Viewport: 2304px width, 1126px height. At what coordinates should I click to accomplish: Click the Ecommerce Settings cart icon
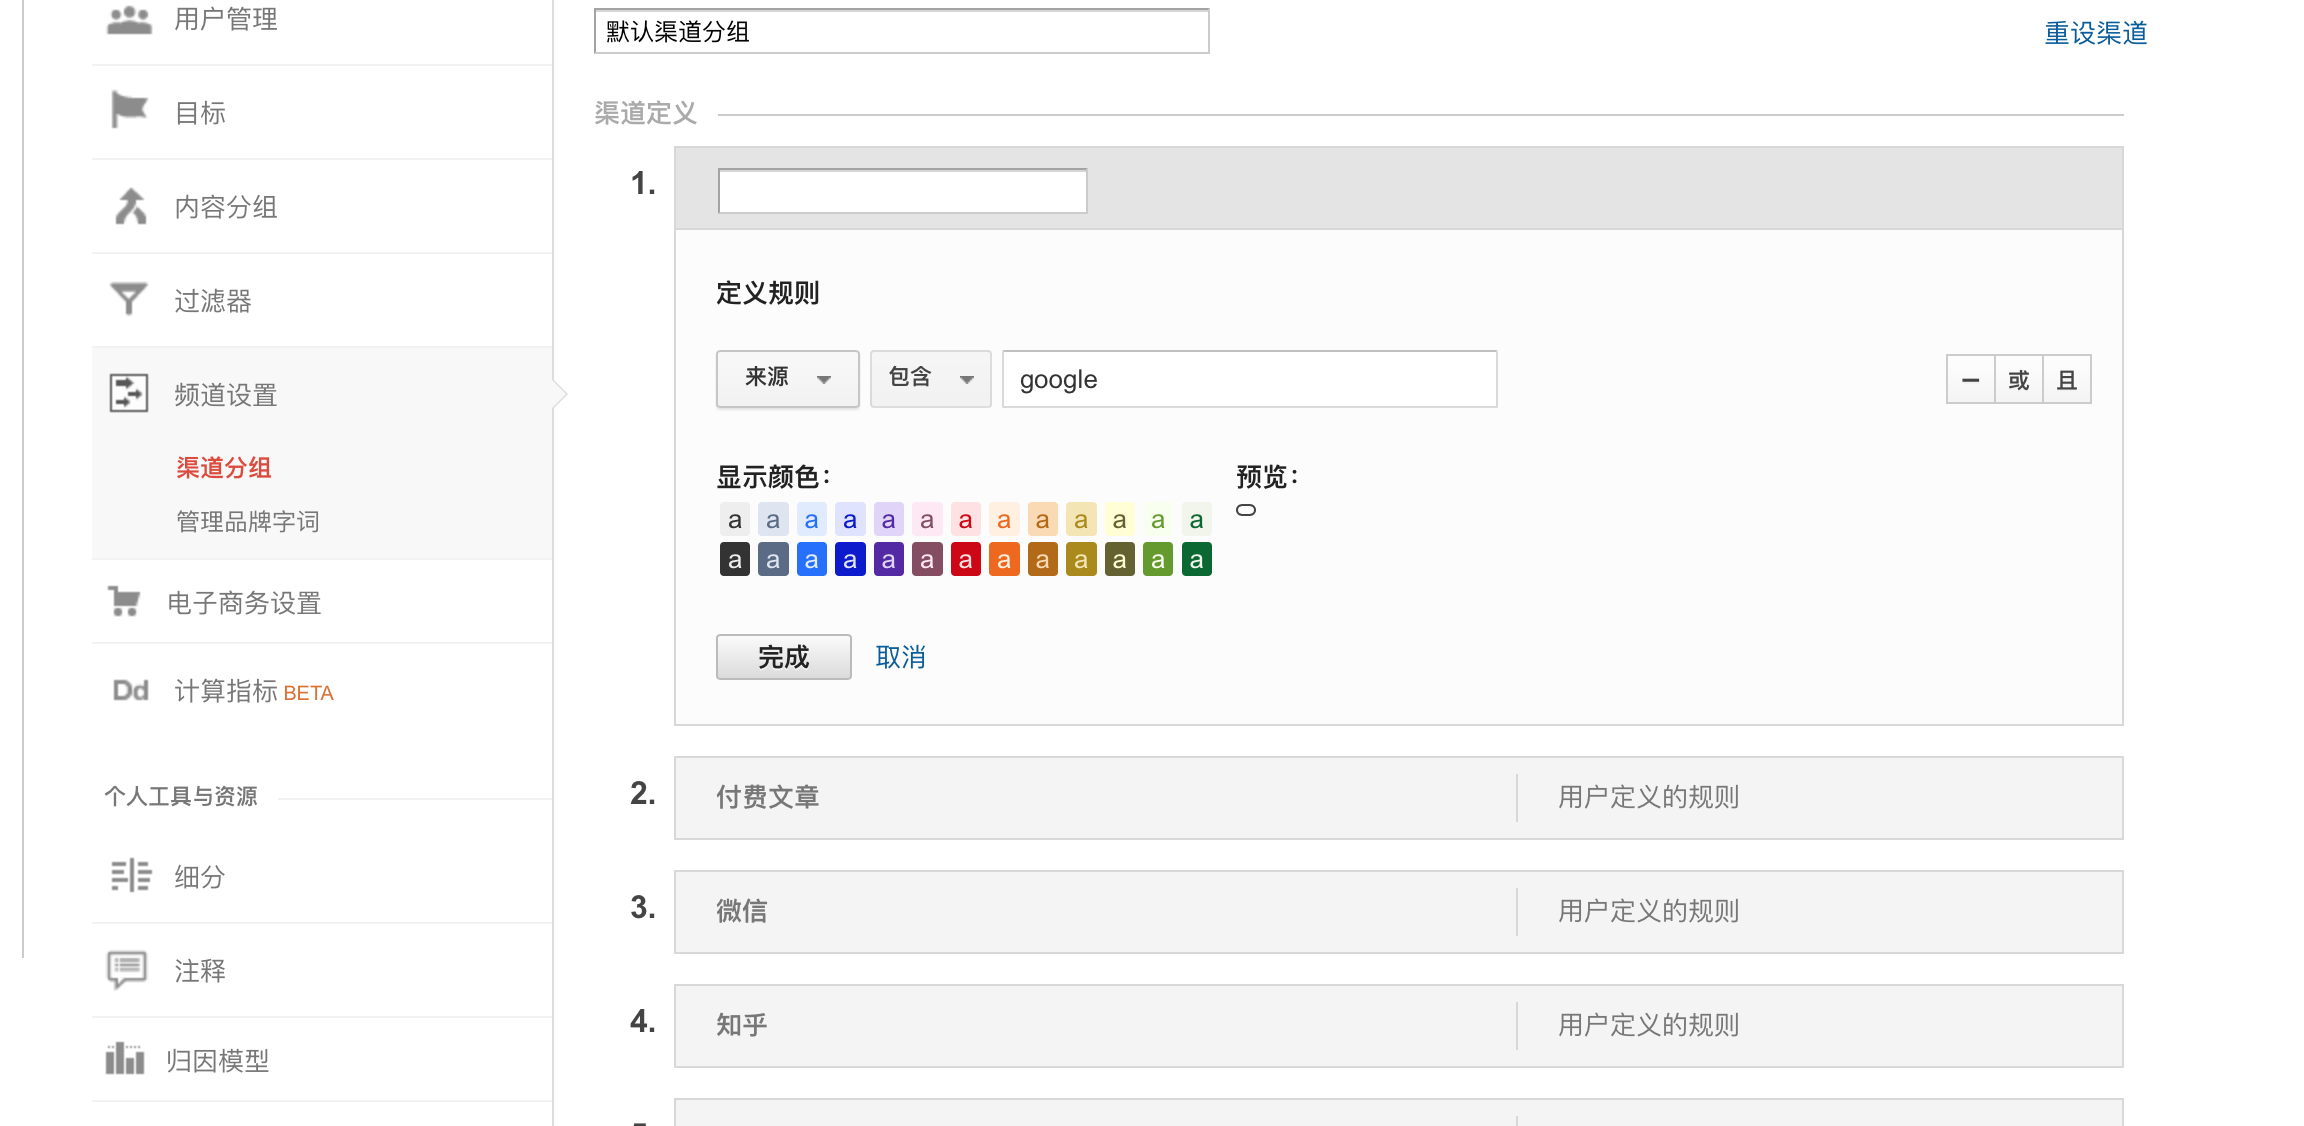tap(125, 601)
